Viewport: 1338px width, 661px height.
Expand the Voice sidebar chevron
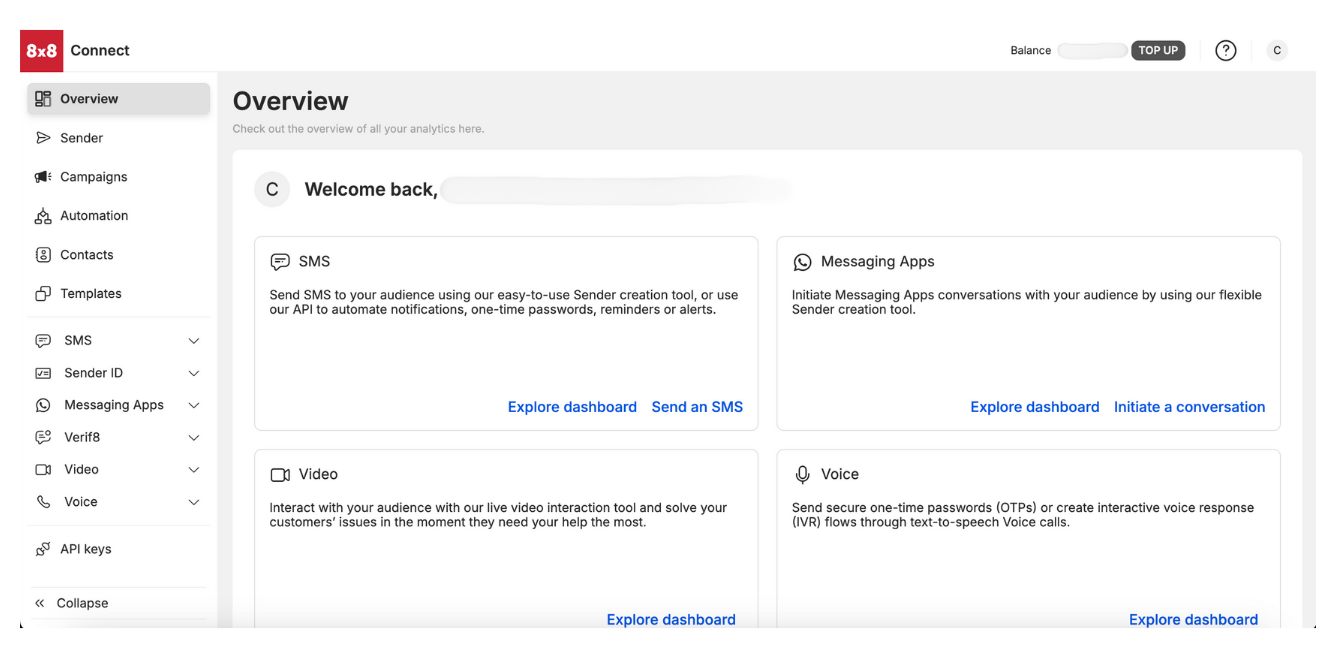tap(194, 502)
